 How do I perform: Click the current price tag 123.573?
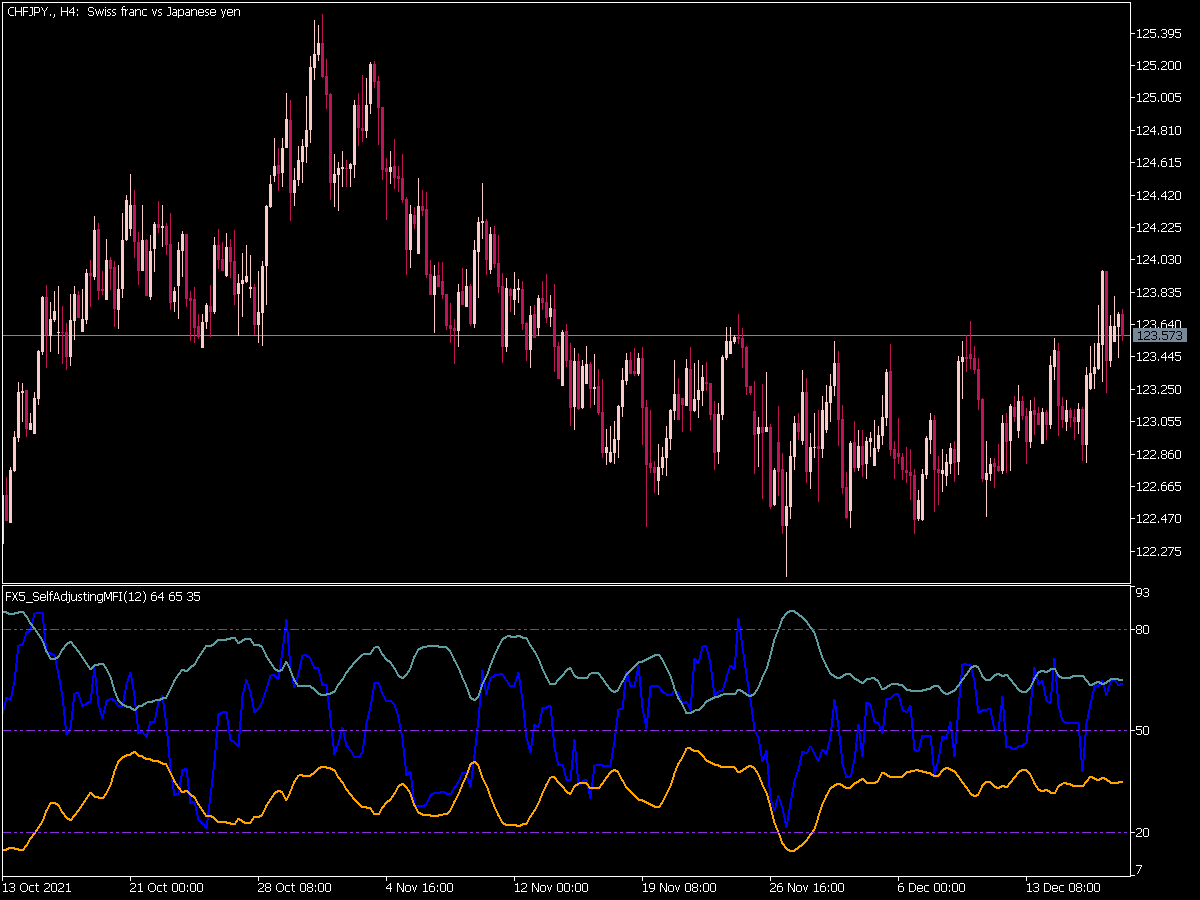1159,336
